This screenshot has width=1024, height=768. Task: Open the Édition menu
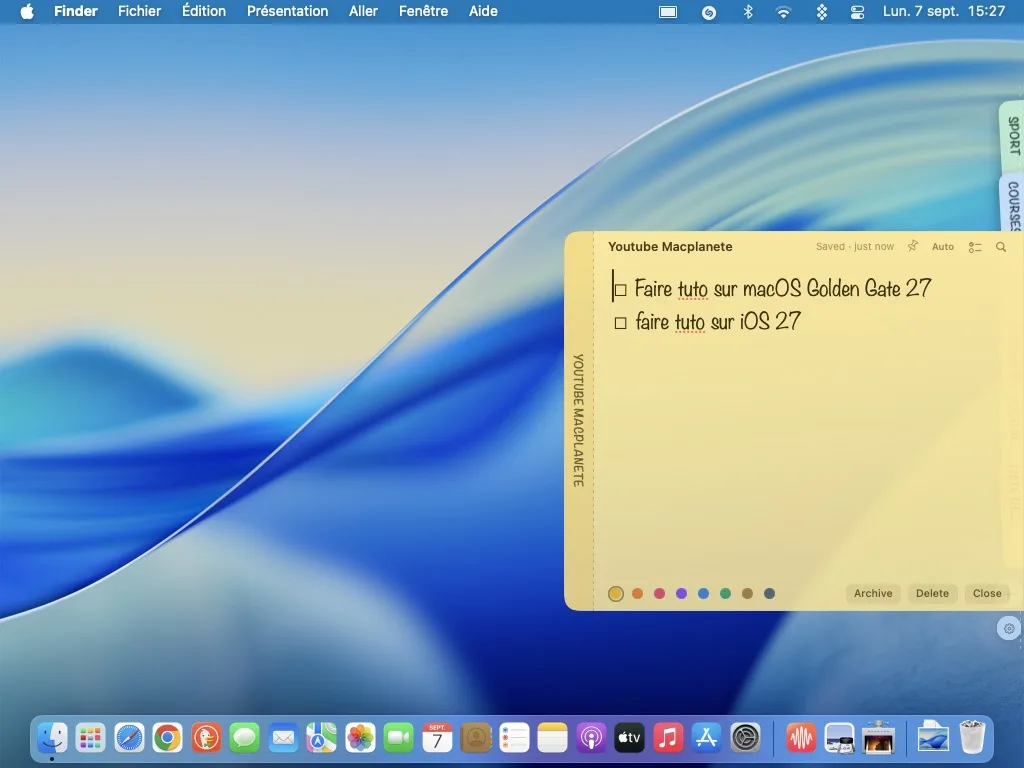click(x=204, y=11)
